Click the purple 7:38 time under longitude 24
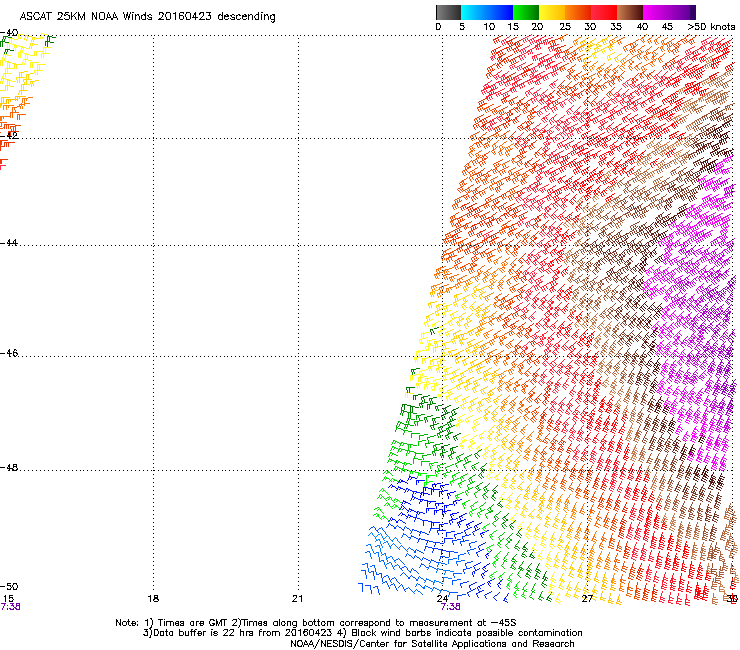The height and width of the screenshot is (650, 740). (450, 607)
